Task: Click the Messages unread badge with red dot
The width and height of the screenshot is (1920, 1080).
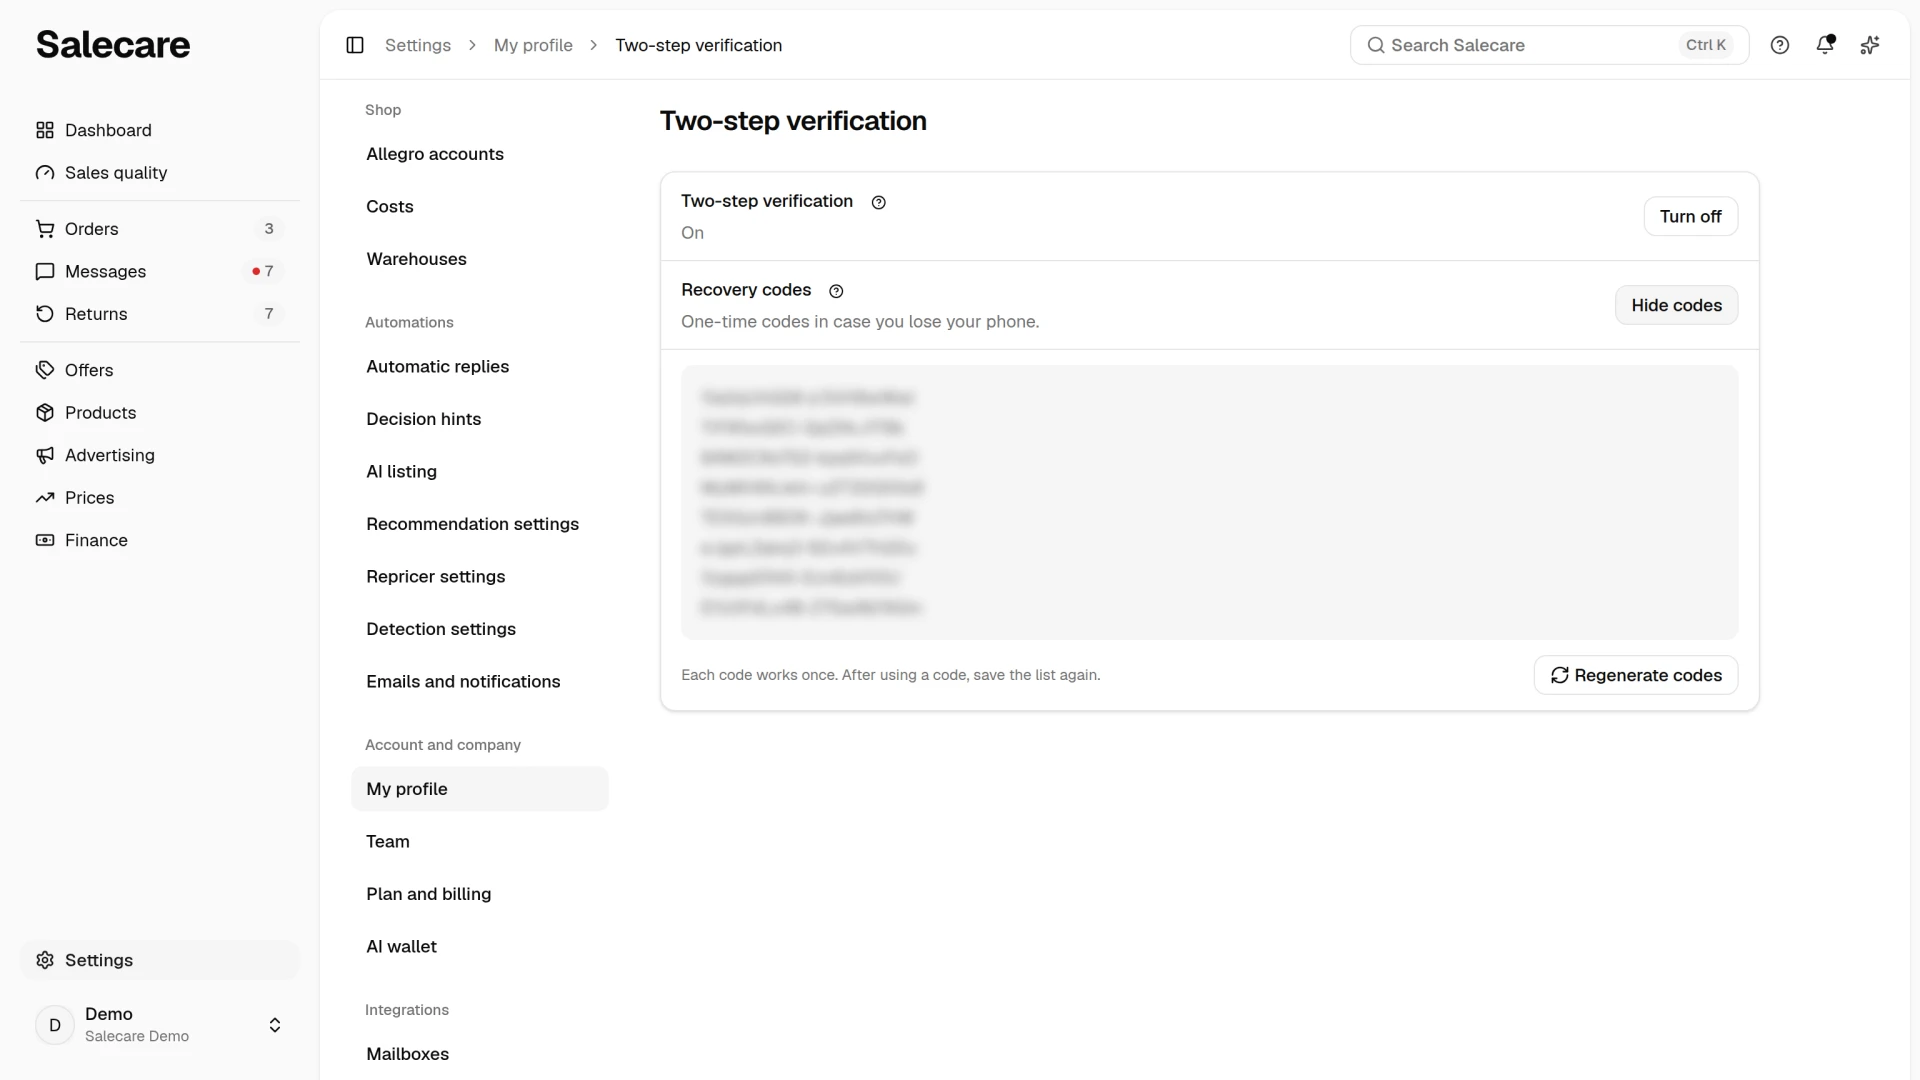Action: click(x=263, y=272)
